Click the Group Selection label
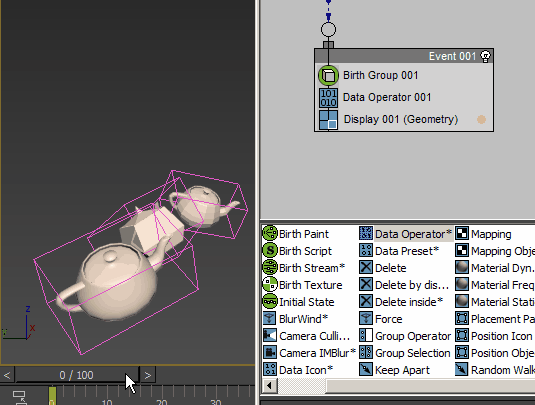Image resolution: width=535 pixels, height=405 pixels. click(413, 353)
